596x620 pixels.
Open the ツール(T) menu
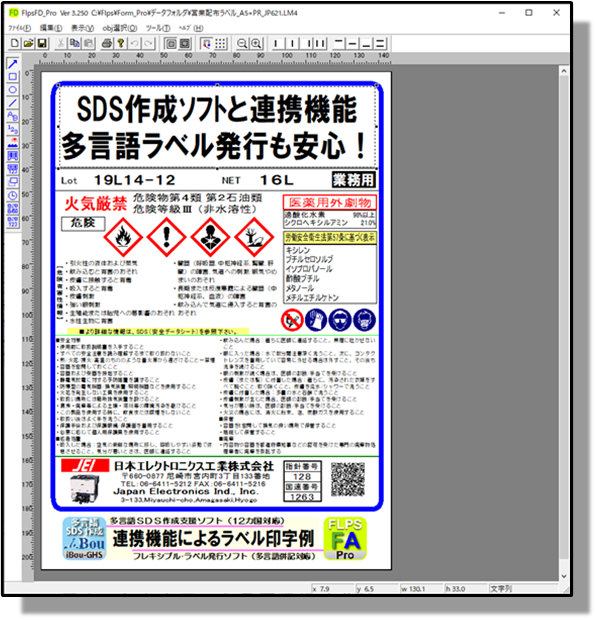(158, 28)
